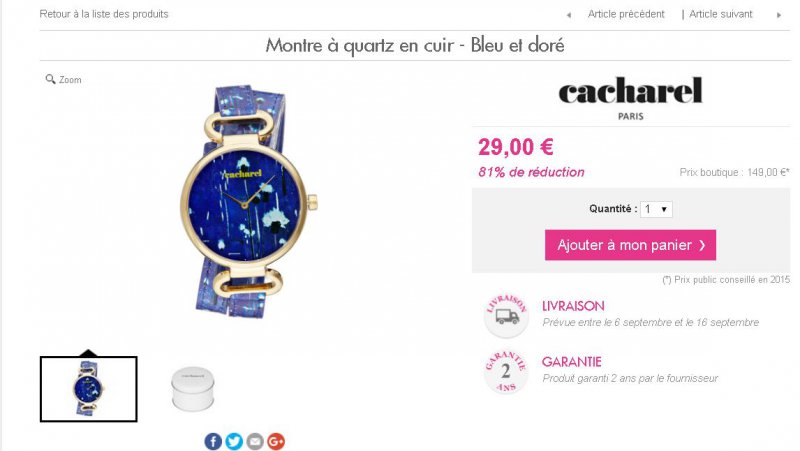This screenshot has width=800, height=451.
Task: Share the product on Facebook
Action: (213, 441)
